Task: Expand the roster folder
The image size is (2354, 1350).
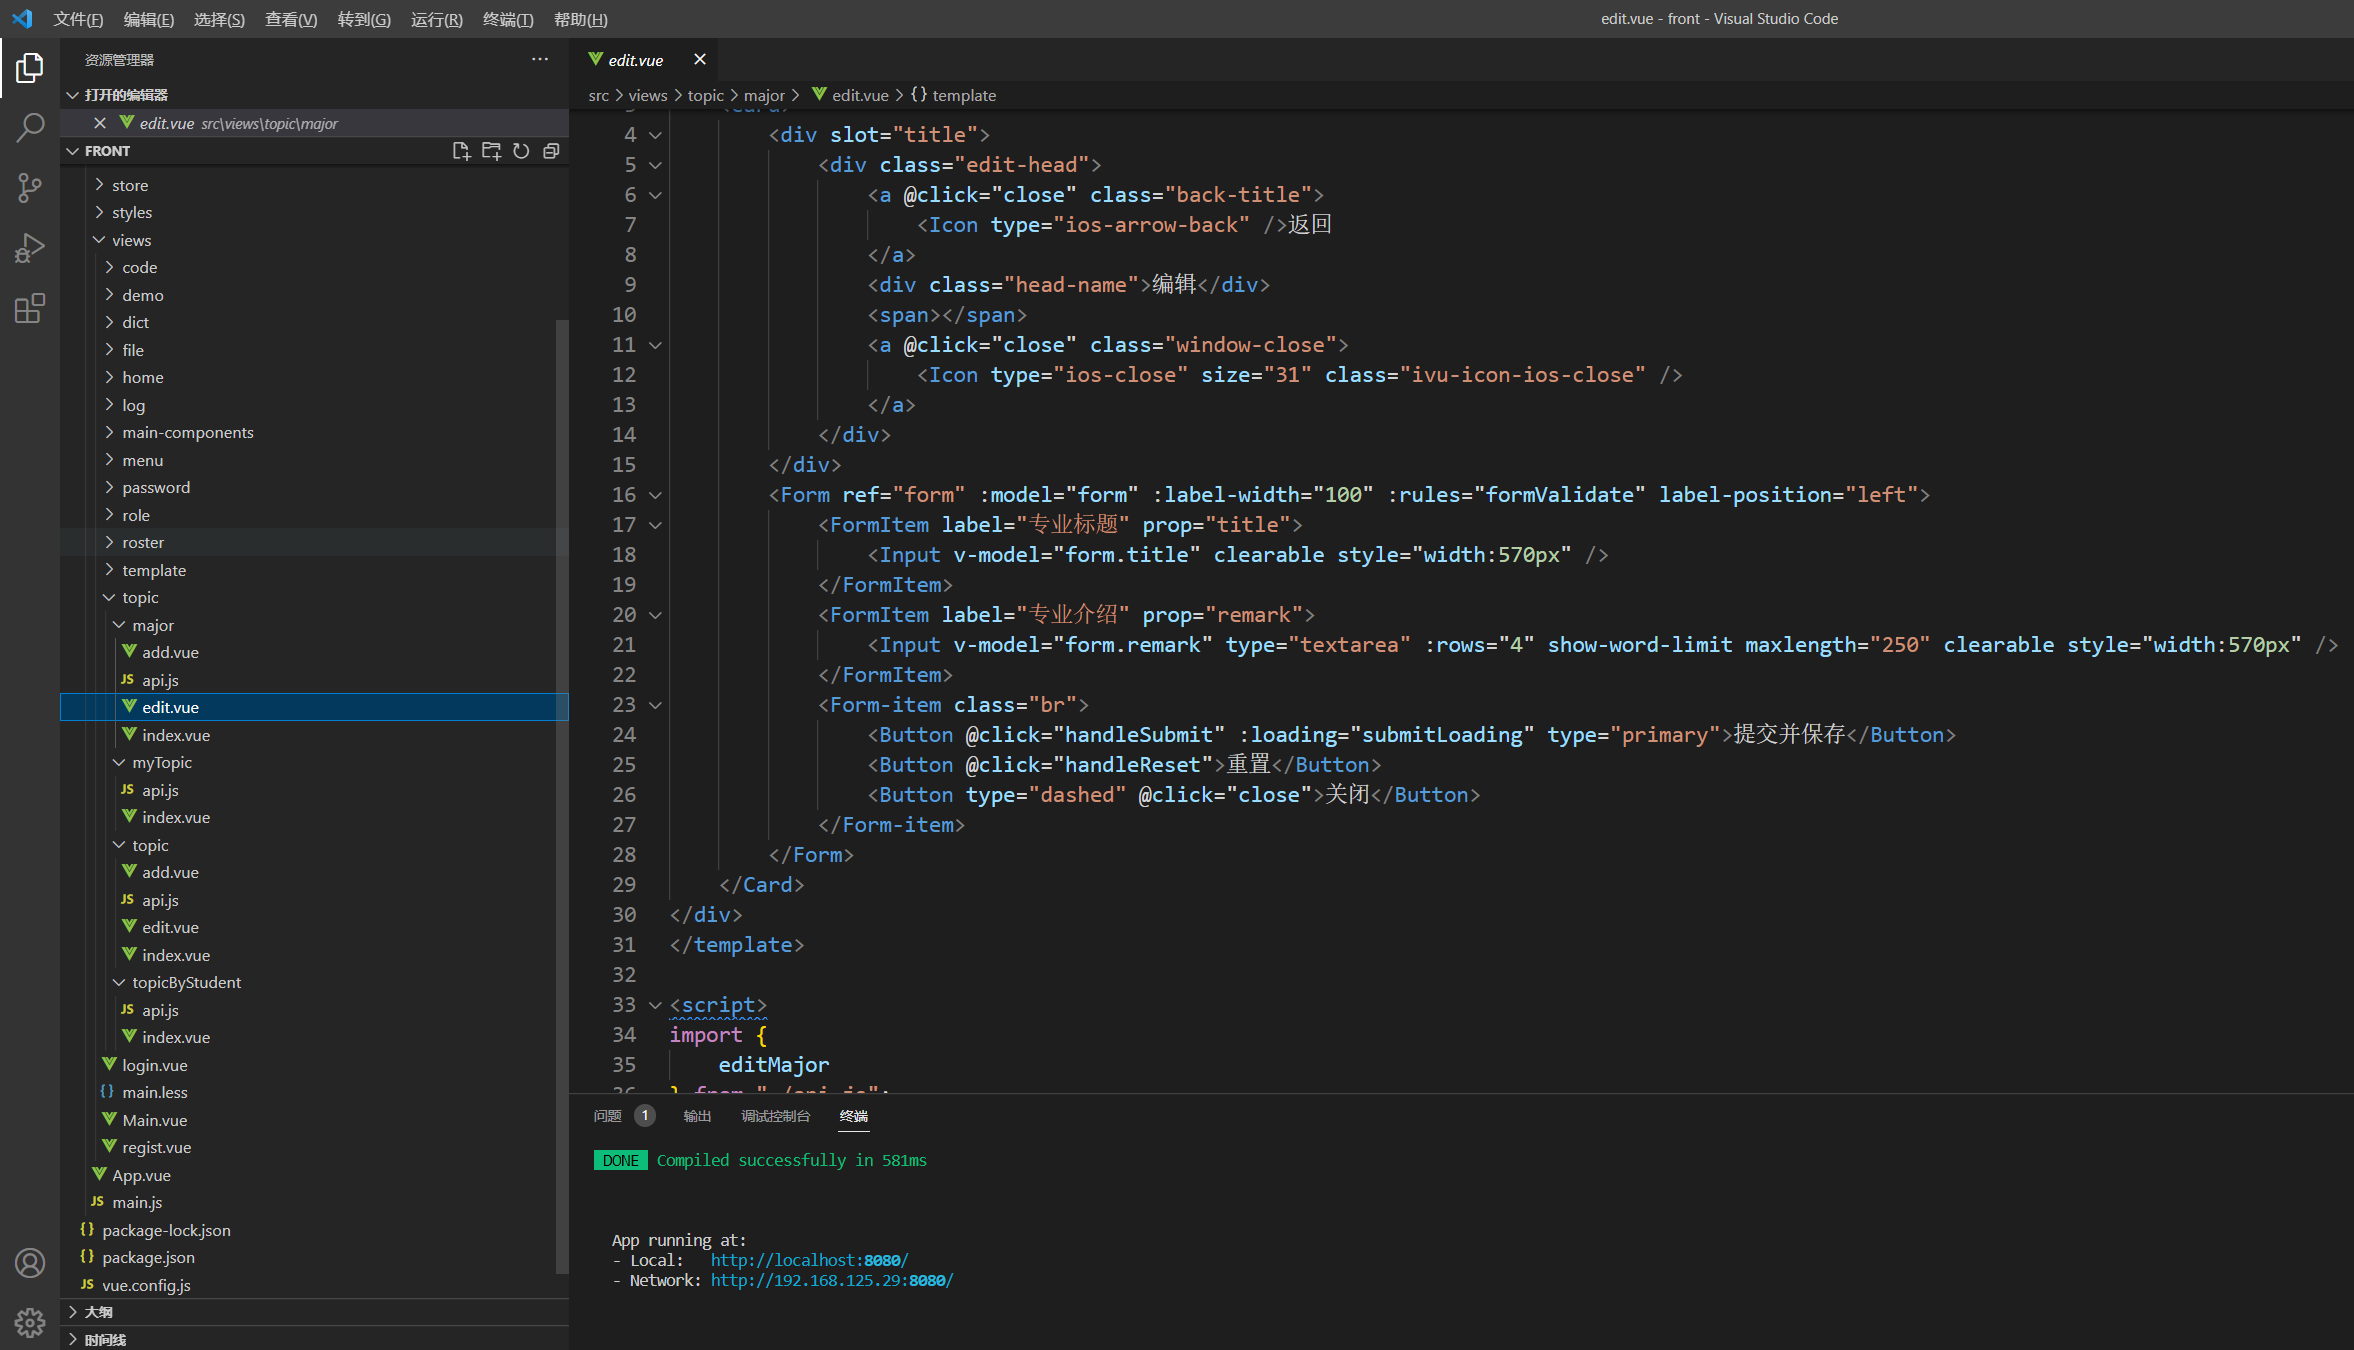Action: 143,542
